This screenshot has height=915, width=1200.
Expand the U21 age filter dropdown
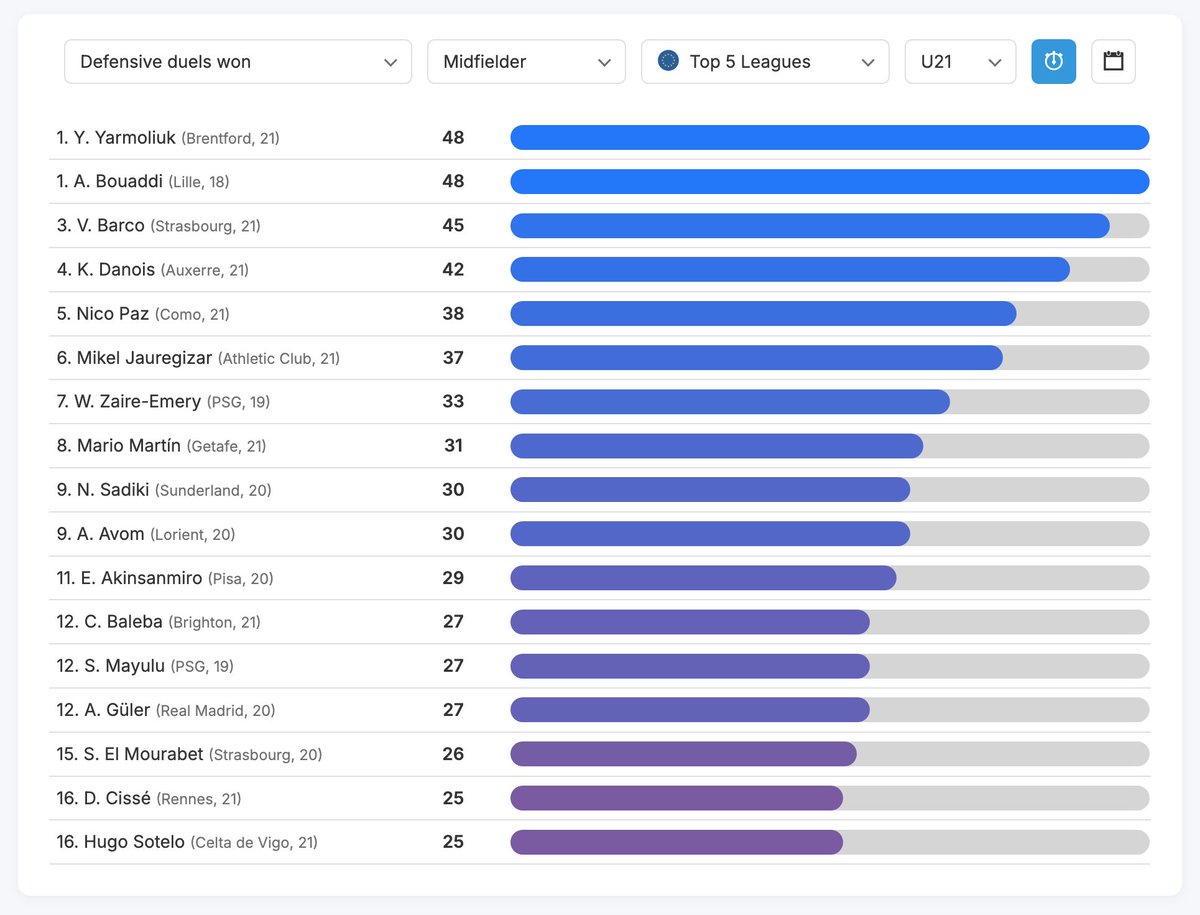[x=960, y=61]
